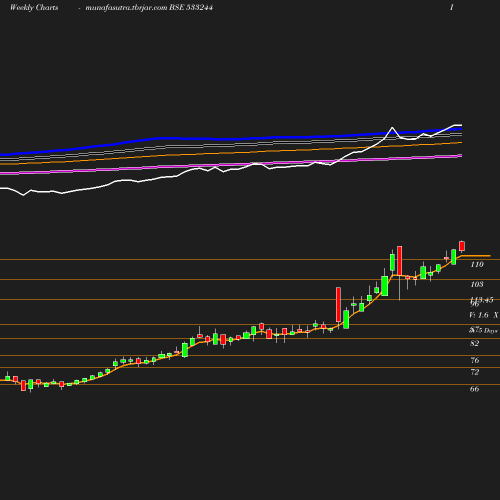
Task: Click the latest red candlestick at far right
Action: click(462, 246)
